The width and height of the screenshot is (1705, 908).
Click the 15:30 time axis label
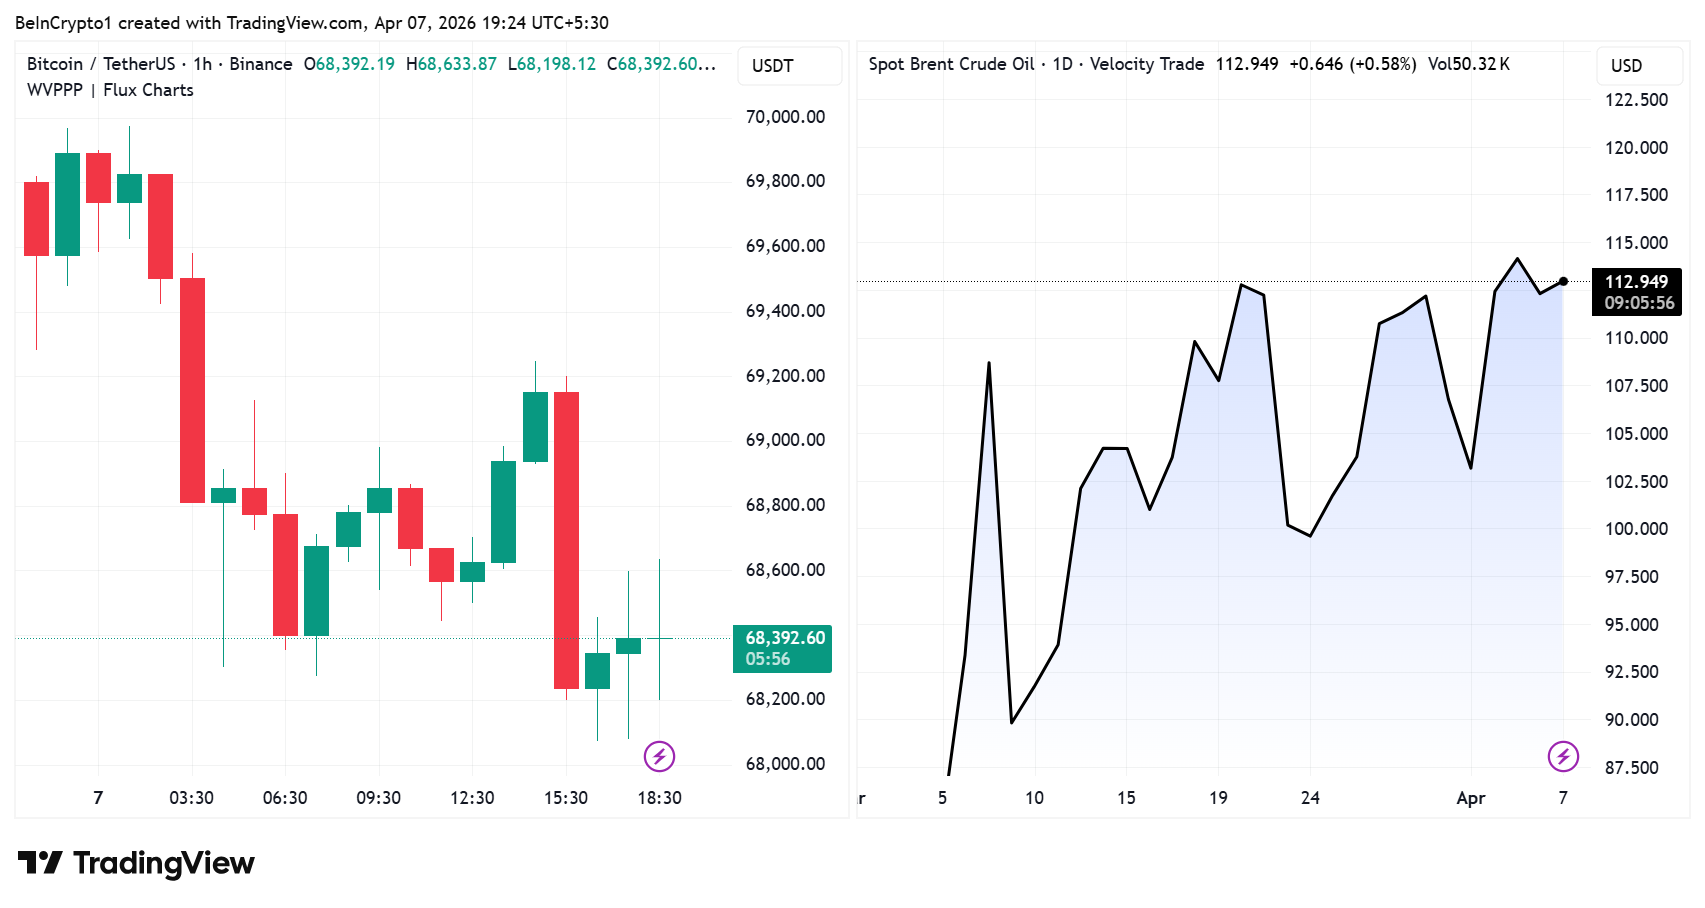566,798
